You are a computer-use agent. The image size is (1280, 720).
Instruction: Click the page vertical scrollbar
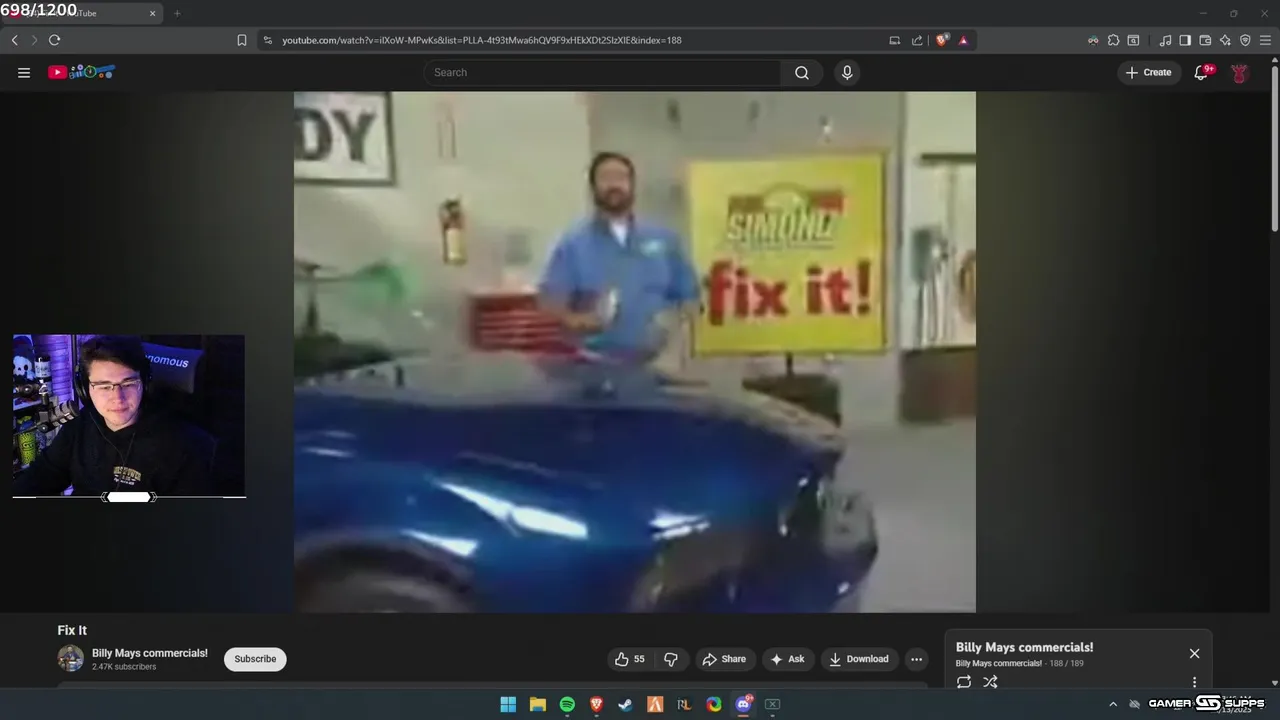pyautogui.click(x=1274, y=147)
